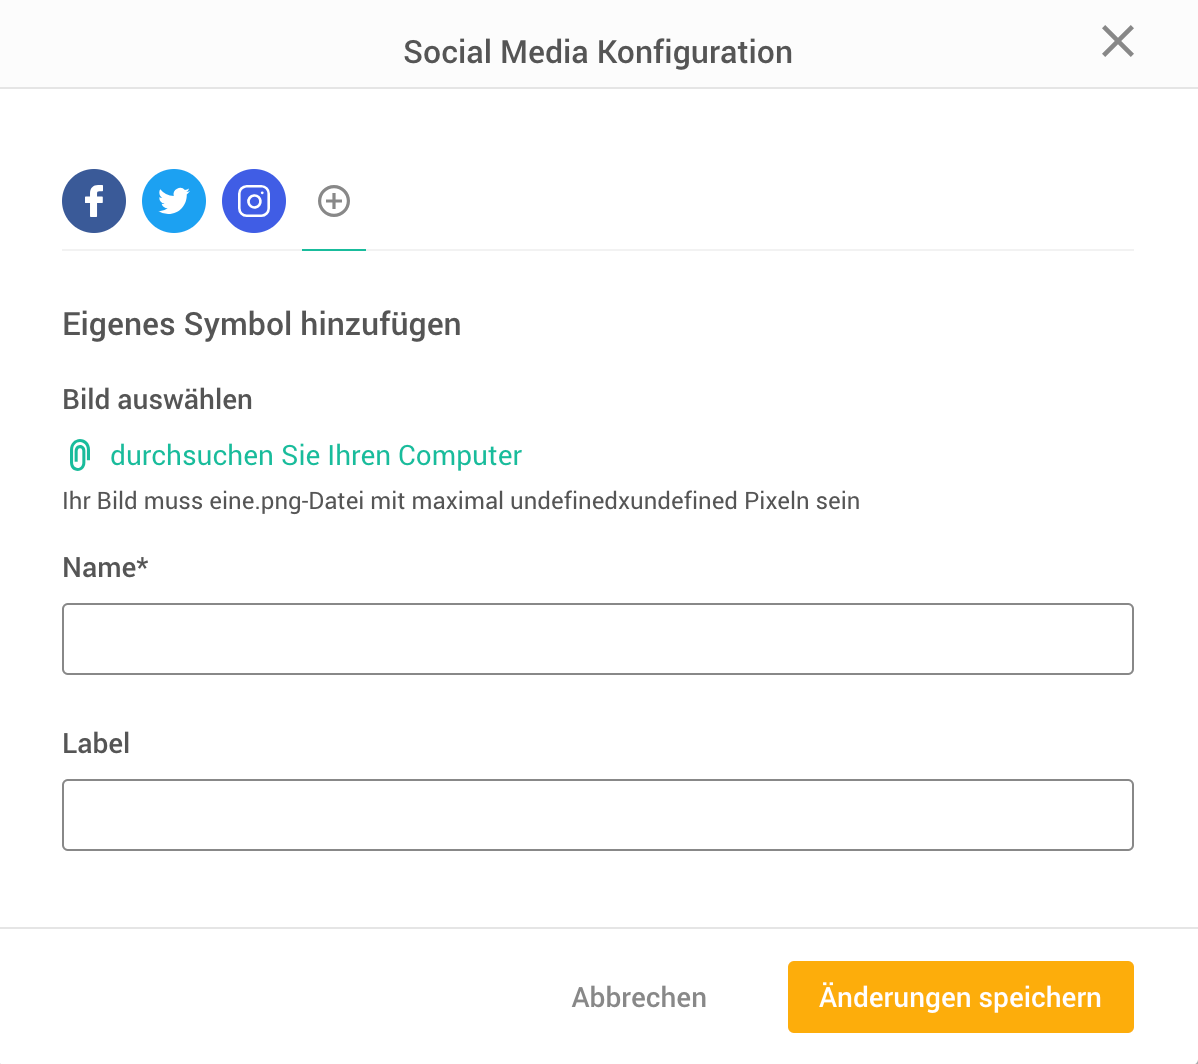Click the 'Bild auswählen' label
This screenshot has width=1198, height=1064.
pos(157,400)
